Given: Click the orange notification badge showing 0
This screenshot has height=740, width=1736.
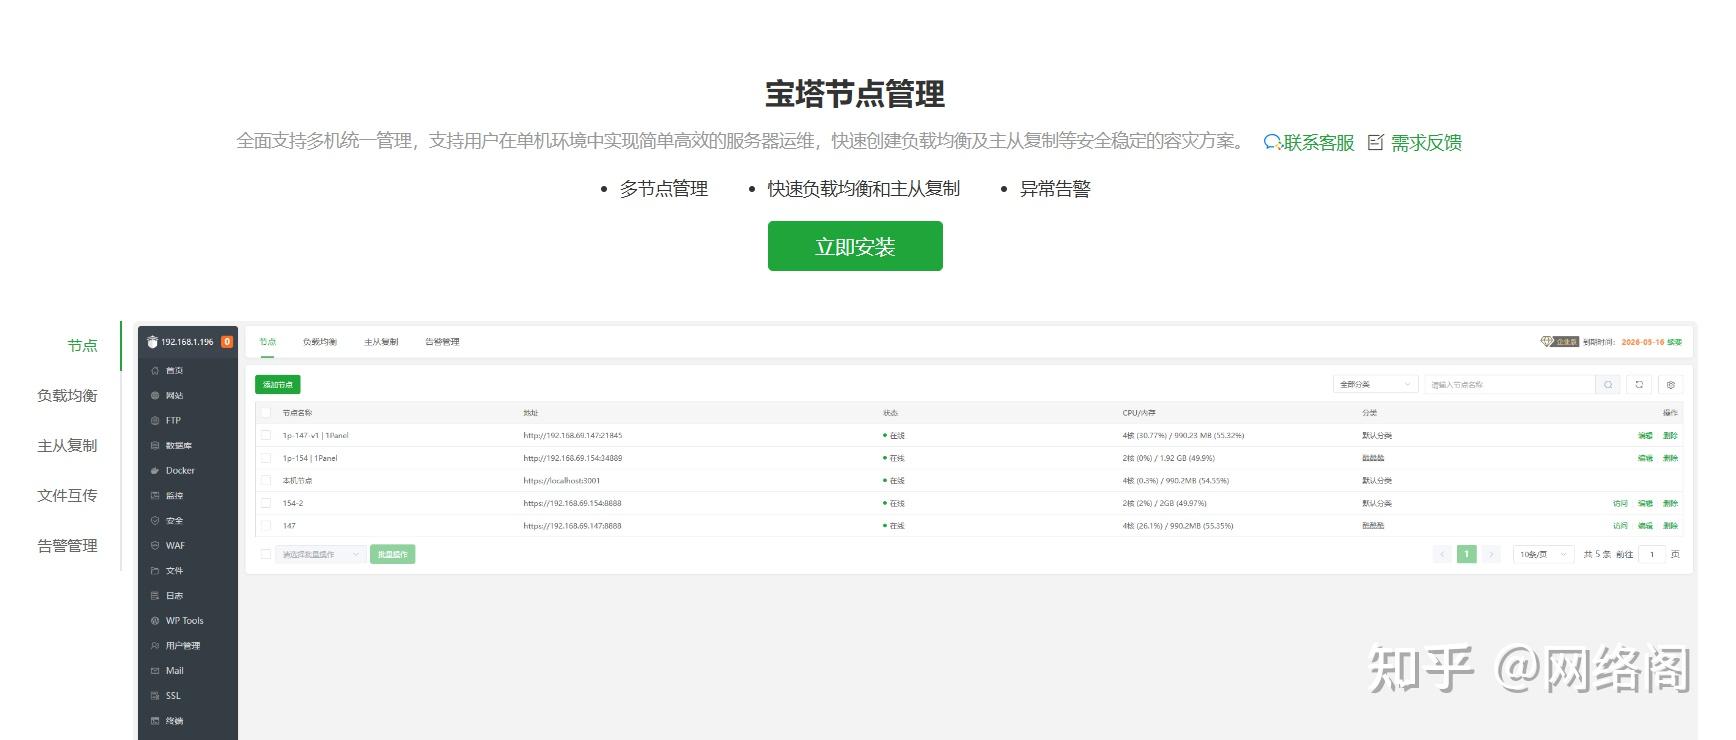Looking at the screenshot, I should point(227,342).
